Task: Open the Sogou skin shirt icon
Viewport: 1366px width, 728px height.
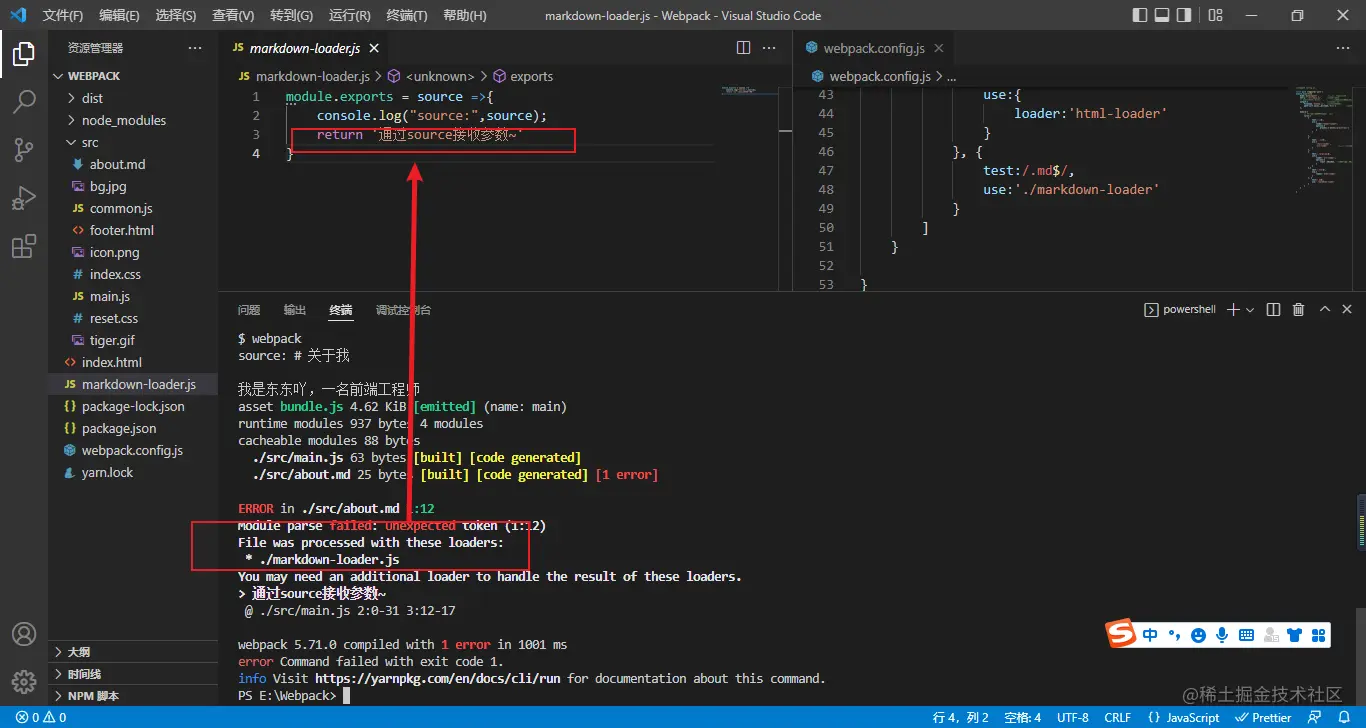Action: (1295, 635)
